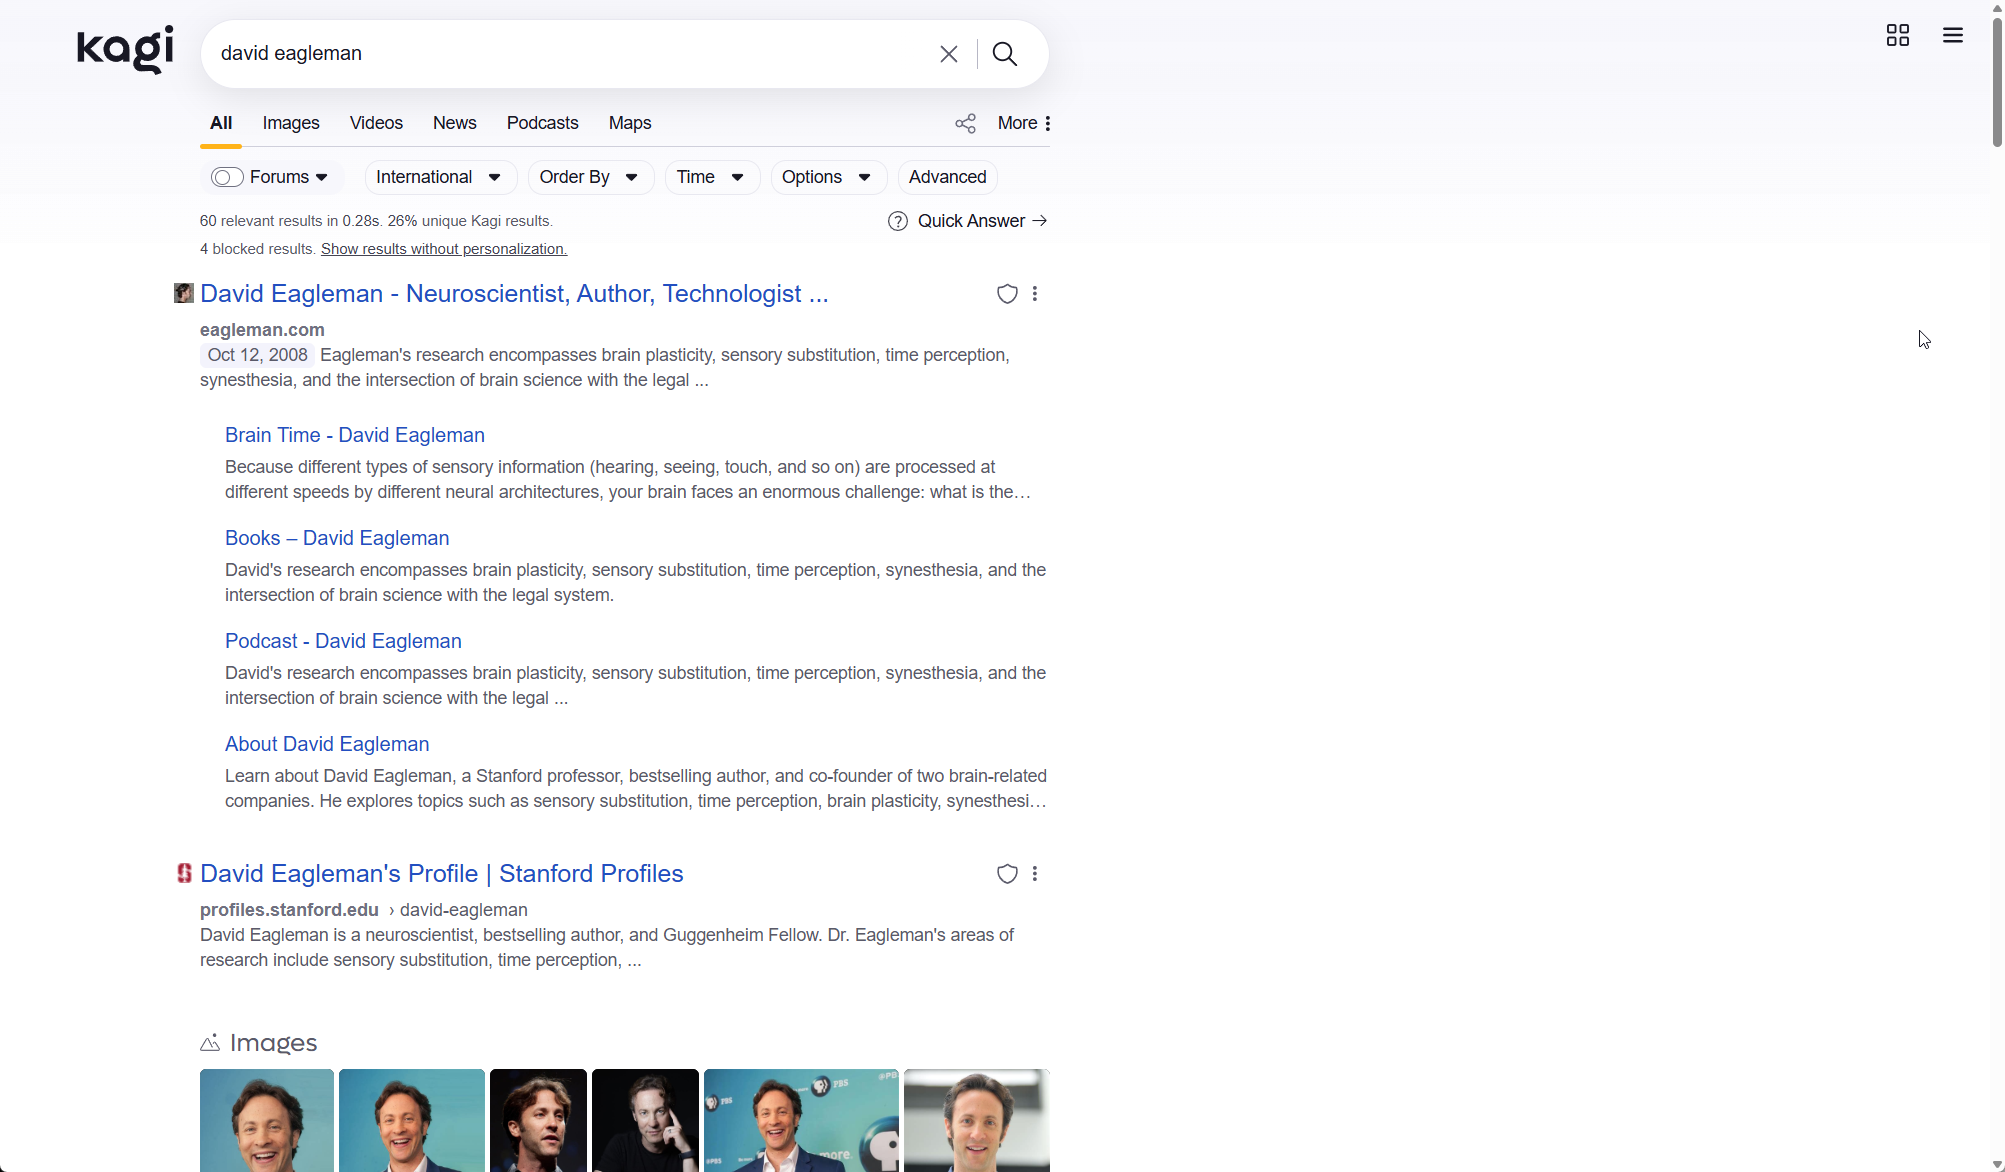
Task: Click the Quick Answer button
Action: click(x=968, y=221)
